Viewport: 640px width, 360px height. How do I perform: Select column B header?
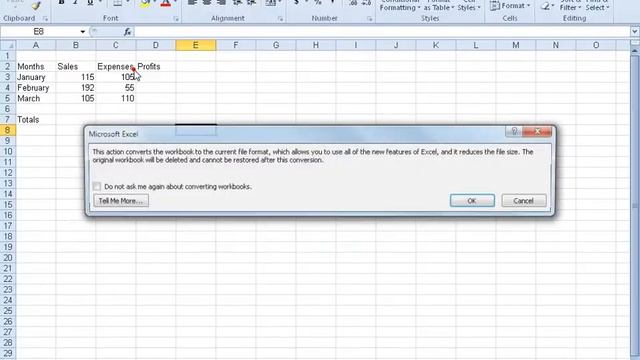[76, 45]
